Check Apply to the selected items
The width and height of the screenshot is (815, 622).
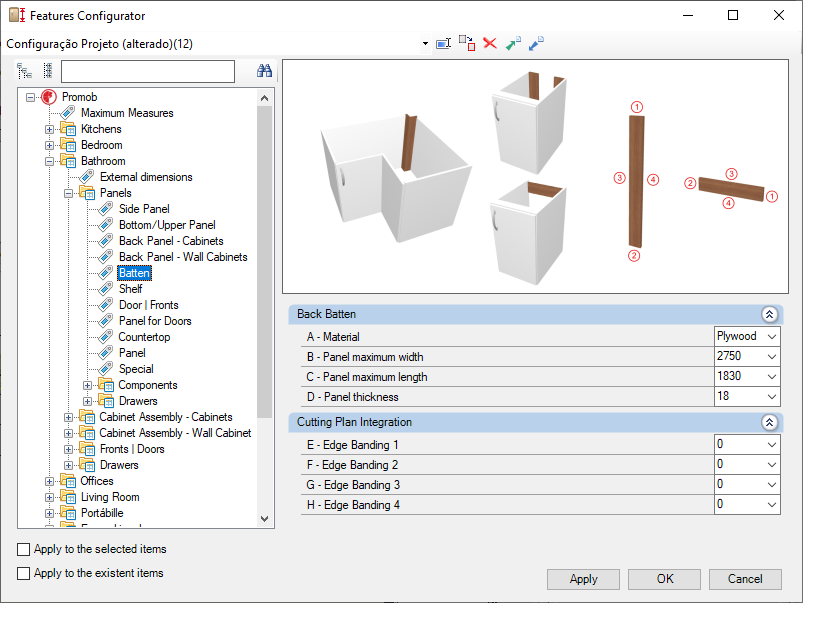(23, 550)
